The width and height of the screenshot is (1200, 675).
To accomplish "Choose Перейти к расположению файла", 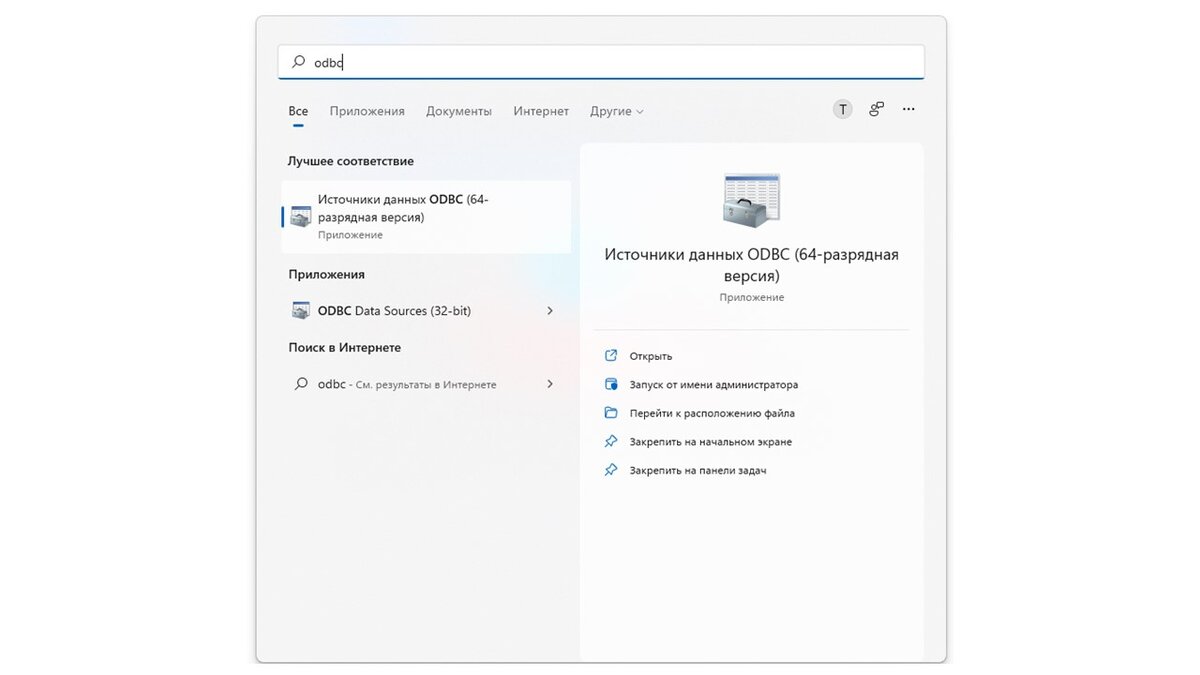I will [x=712, y=413].
